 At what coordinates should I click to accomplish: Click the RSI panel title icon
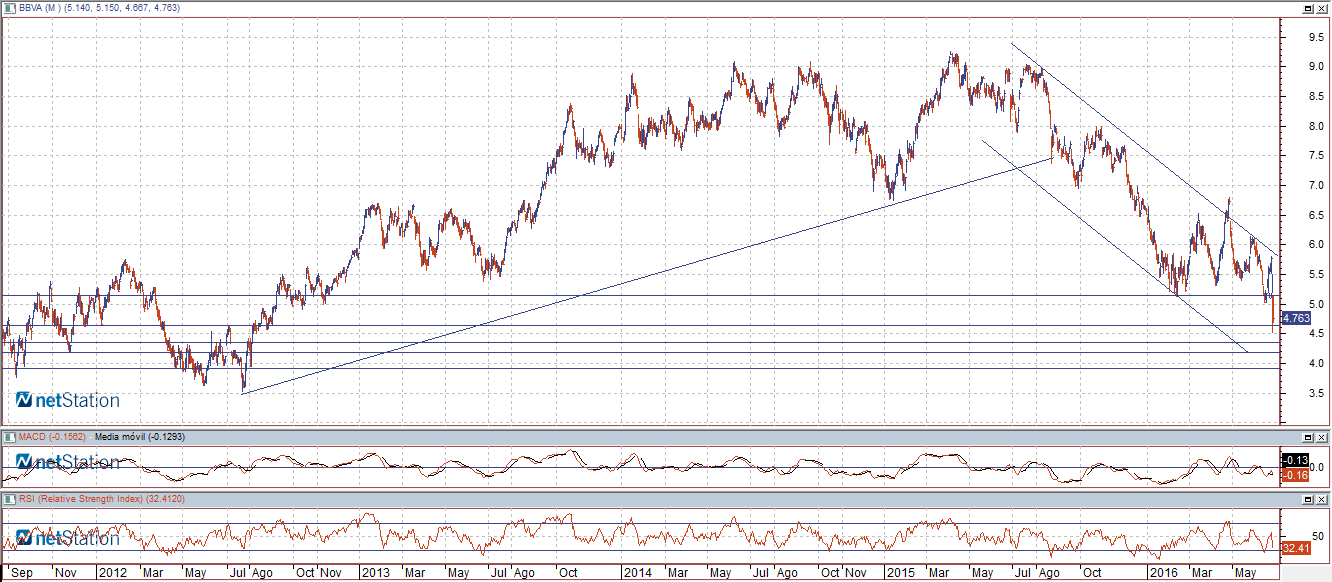click(11, 498)
